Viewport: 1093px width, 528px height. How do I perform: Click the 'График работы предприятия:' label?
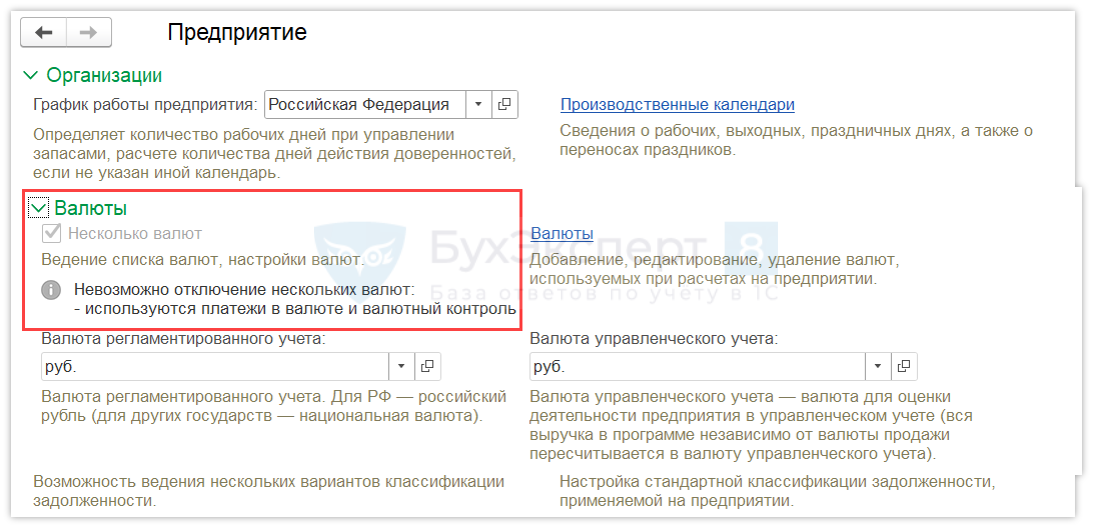(x=146, y=105)
